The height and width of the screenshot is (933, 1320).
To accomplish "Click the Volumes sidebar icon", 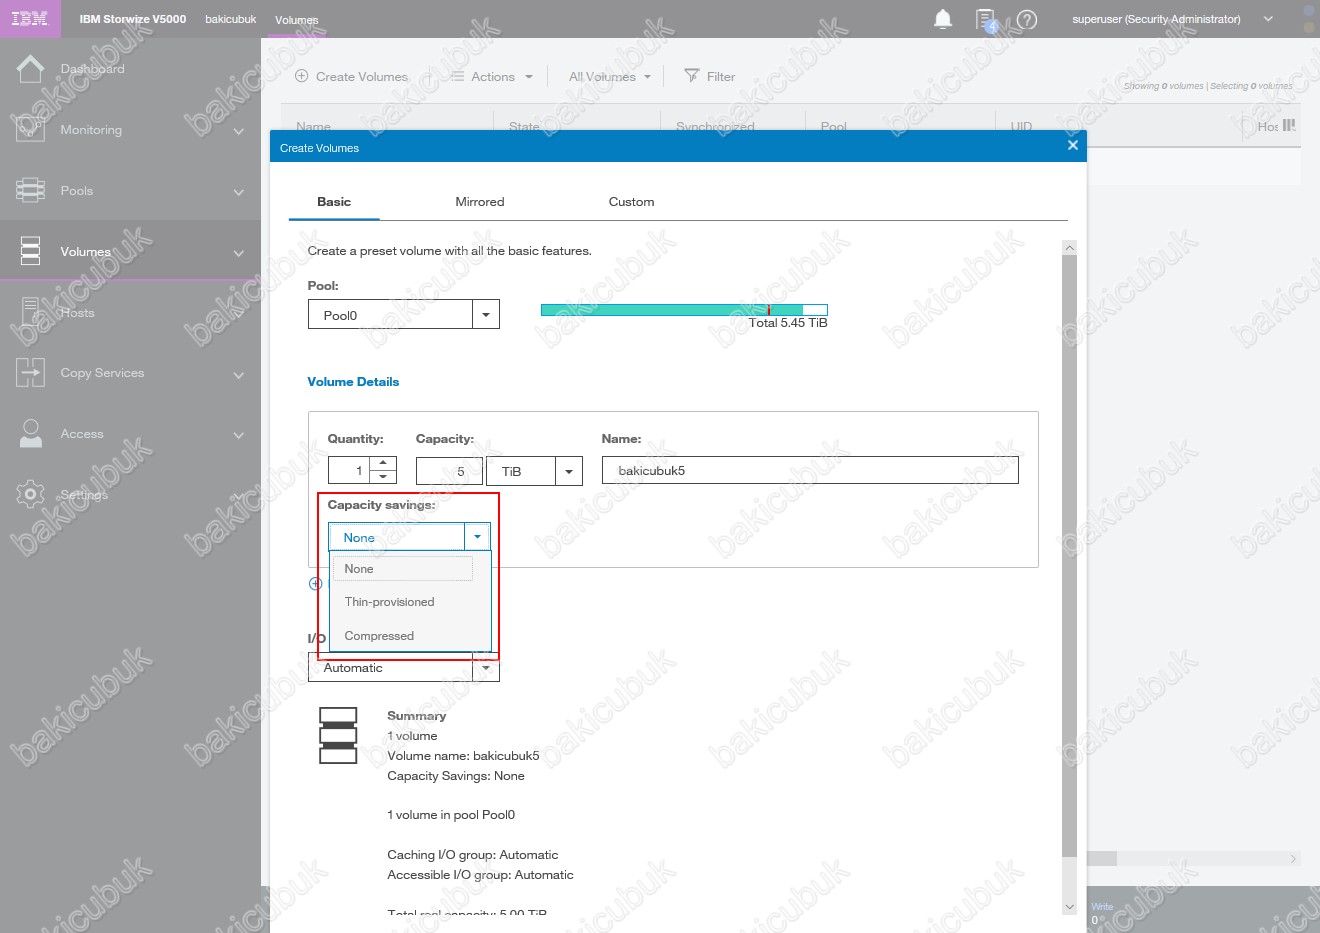I will 30,251.
